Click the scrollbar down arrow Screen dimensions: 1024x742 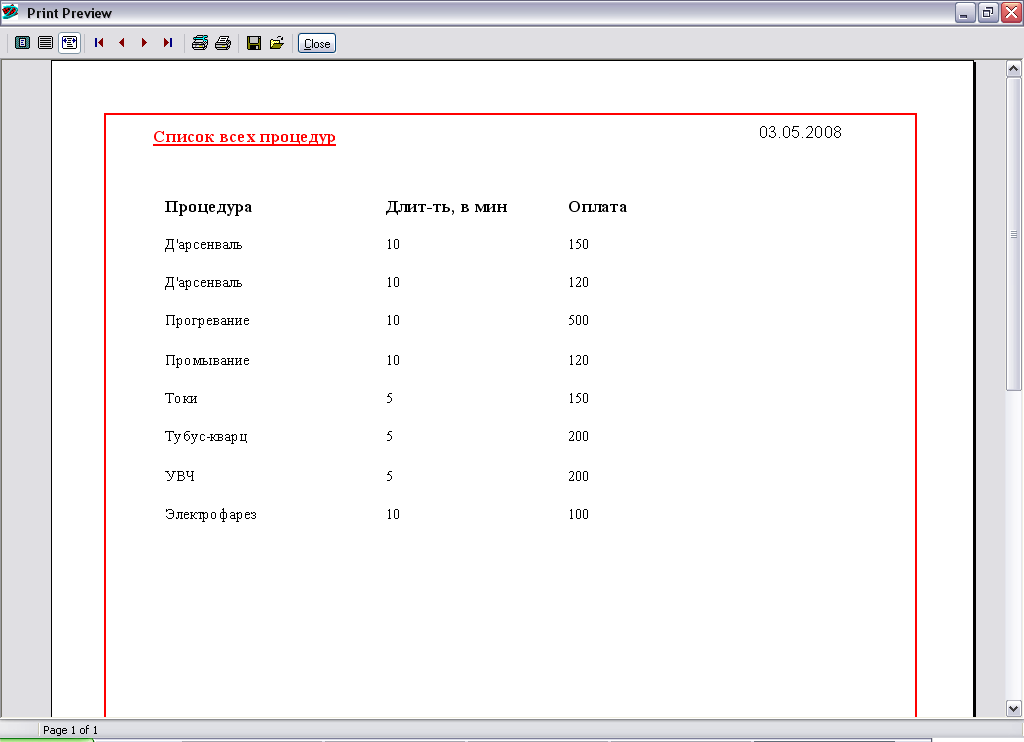1013,708
